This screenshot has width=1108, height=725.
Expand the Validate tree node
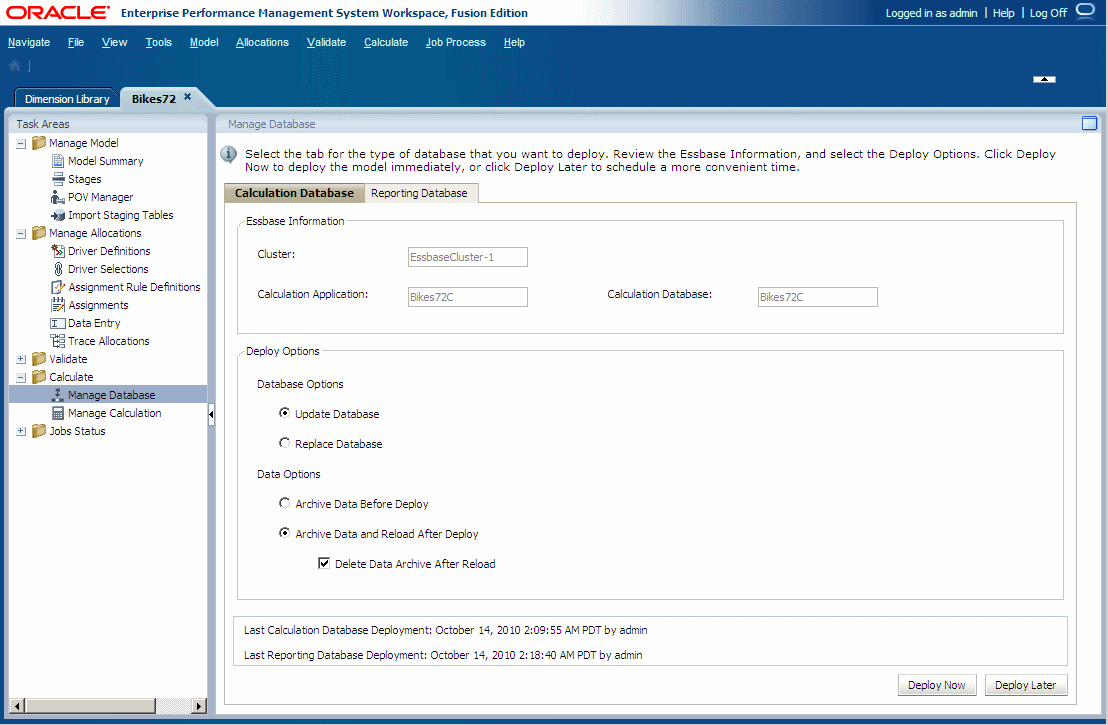click(x=21, y=358)
